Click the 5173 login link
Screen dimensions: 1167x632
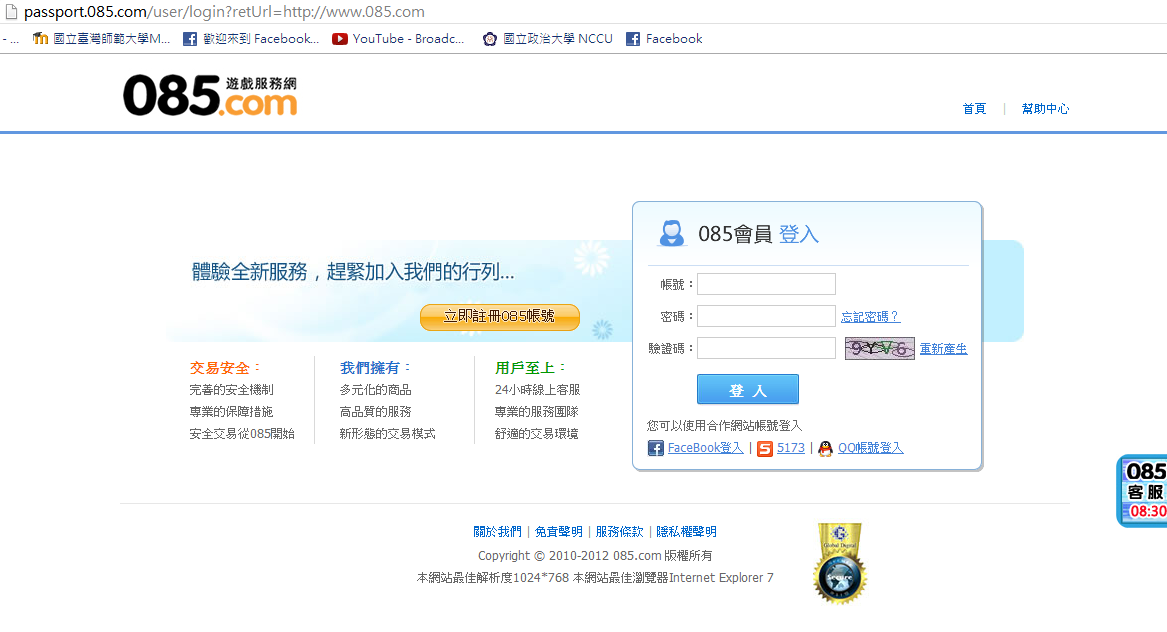(x=790, y=448)
